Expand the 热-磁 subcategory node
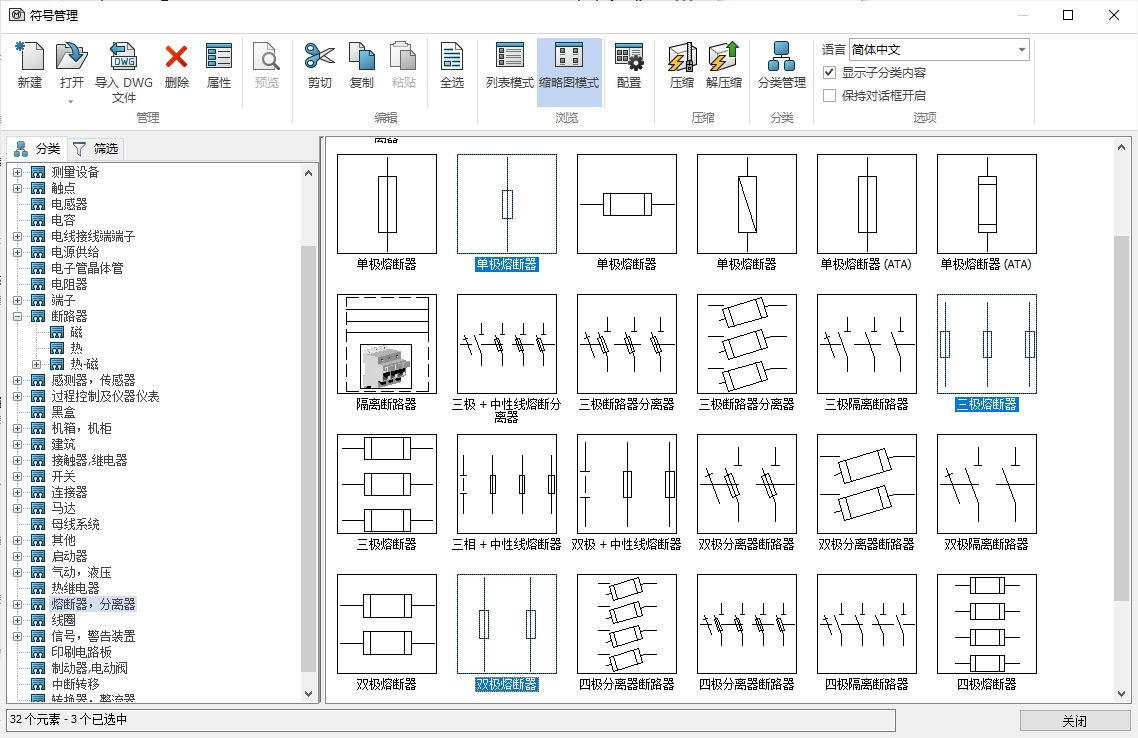1138x738 pixels. click(x=37, y=364)
